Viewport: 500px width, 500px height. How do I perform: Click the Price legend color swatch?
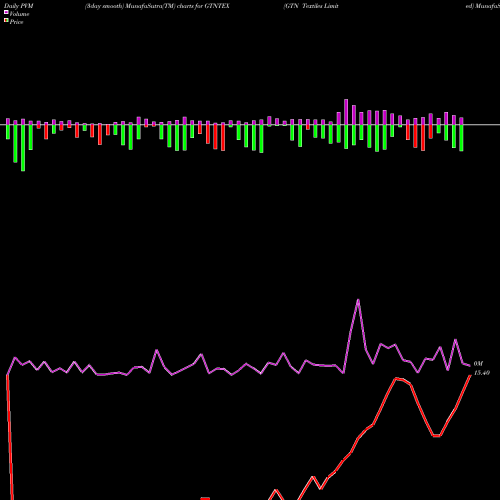click(x=6, y=21)
